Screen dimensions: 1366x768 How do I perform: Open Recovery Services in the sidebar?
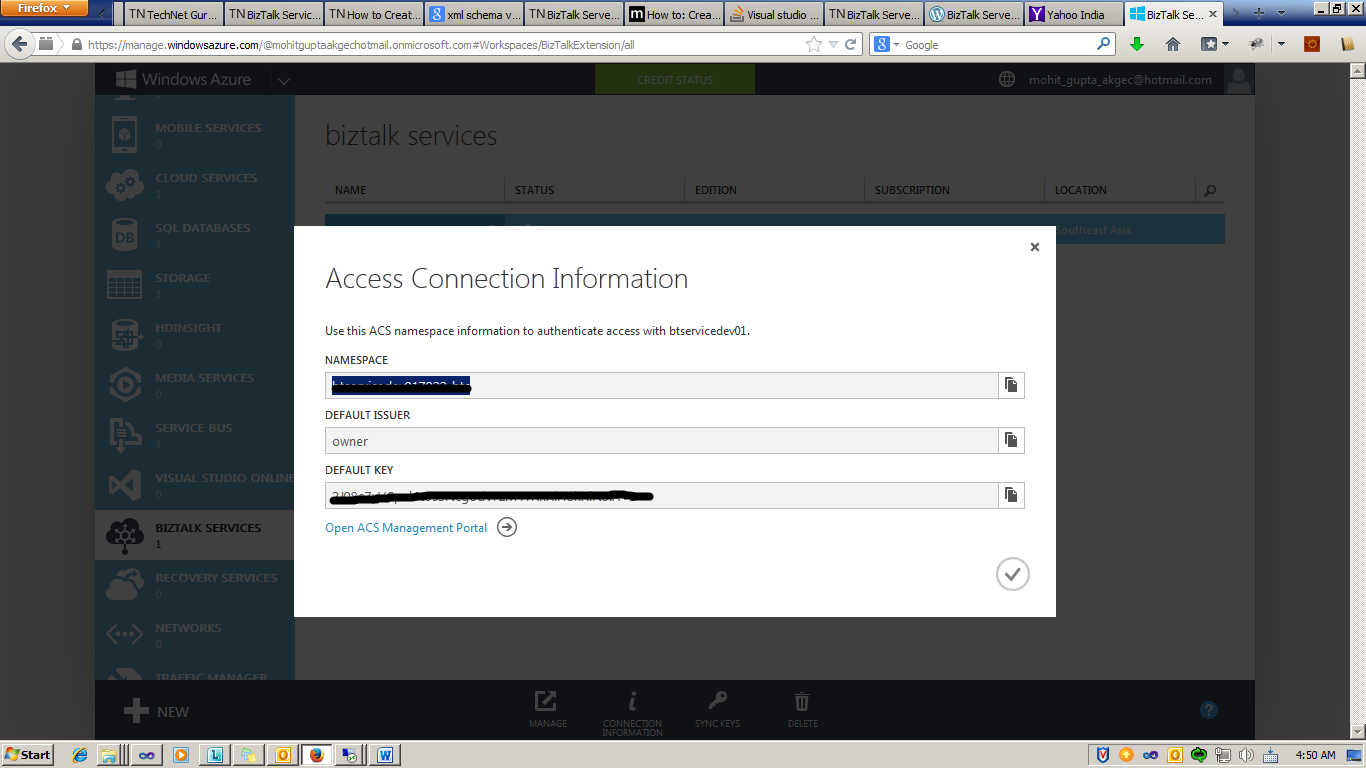[x=195, y=584]
